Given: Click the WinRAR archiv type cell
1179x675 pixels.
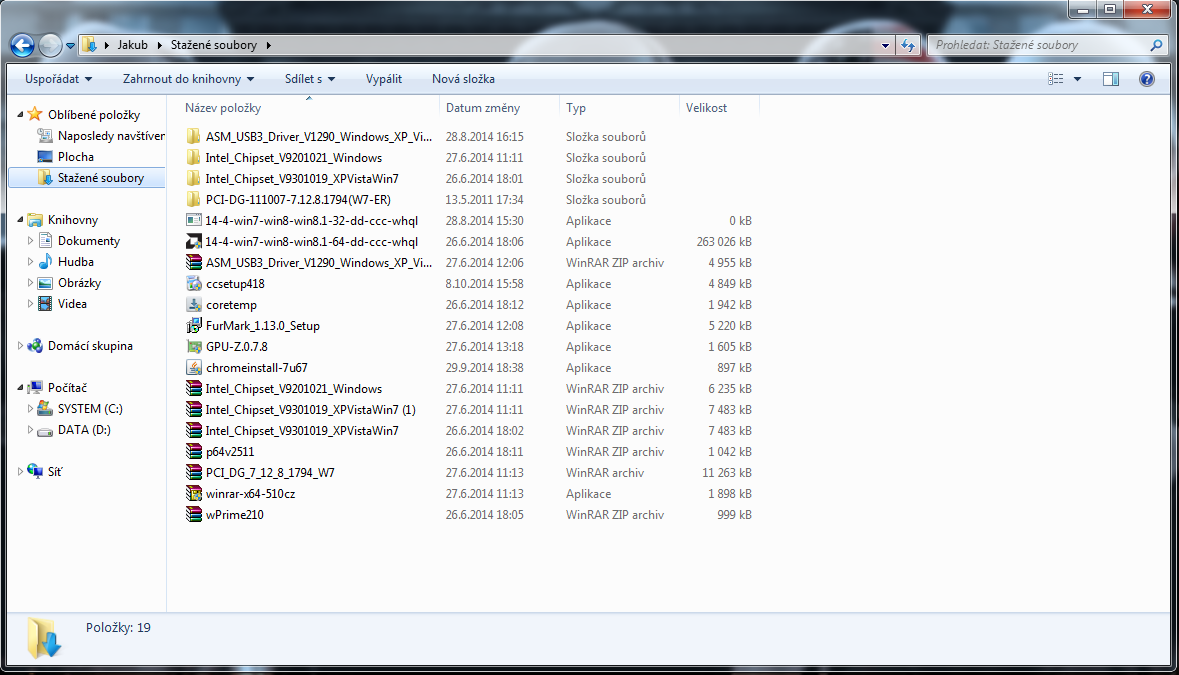Looking at the screenshot, I should coord(605,474).
